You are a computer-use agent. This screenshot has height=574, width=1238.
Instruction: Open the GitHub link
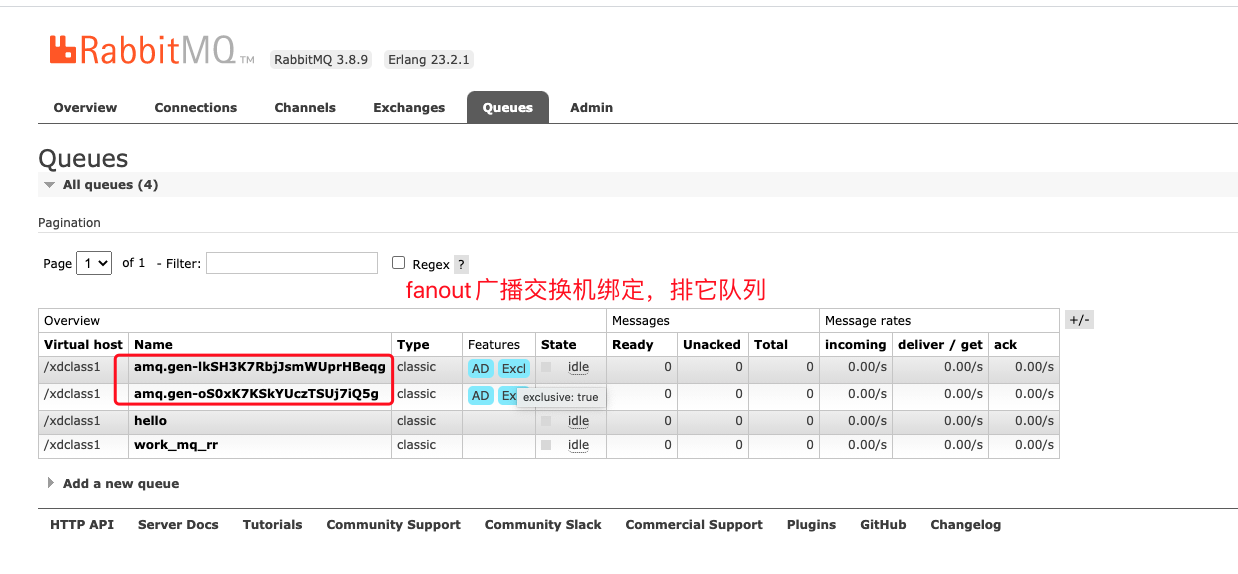(x=883, y=524)
